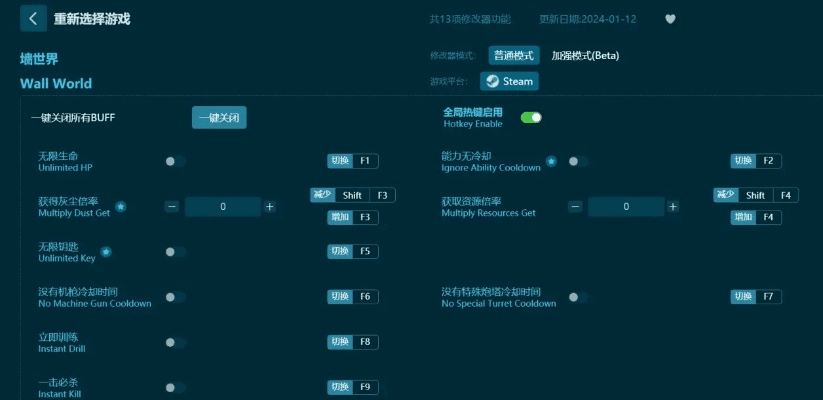Click the Shift F3 decrease hotkey

pos(353,195)
